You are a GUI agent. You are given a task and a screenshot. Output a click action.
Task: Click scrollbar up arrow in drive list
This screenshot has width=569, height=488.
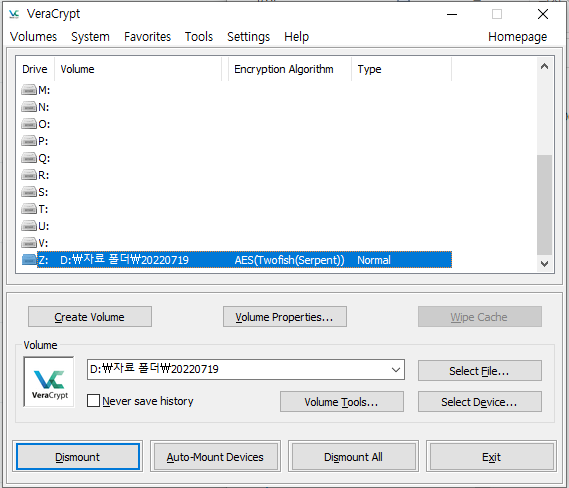[544, 66]
